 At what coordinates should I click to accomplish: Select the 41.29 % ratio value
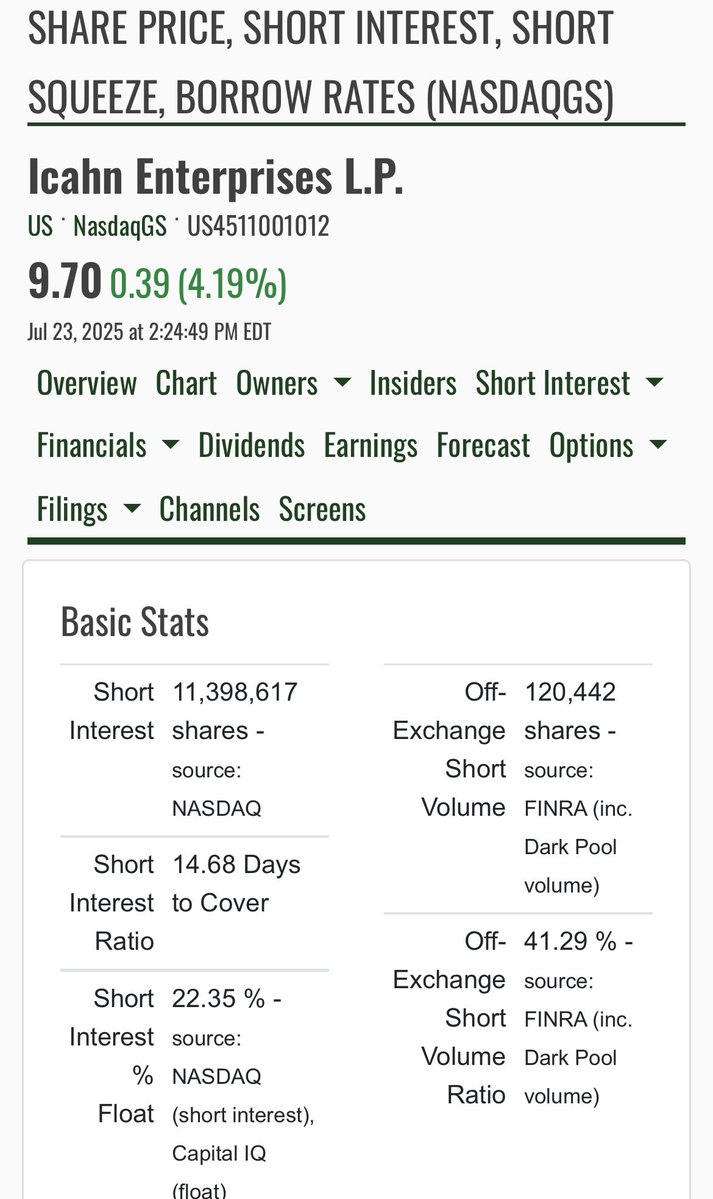coord(578,941)
